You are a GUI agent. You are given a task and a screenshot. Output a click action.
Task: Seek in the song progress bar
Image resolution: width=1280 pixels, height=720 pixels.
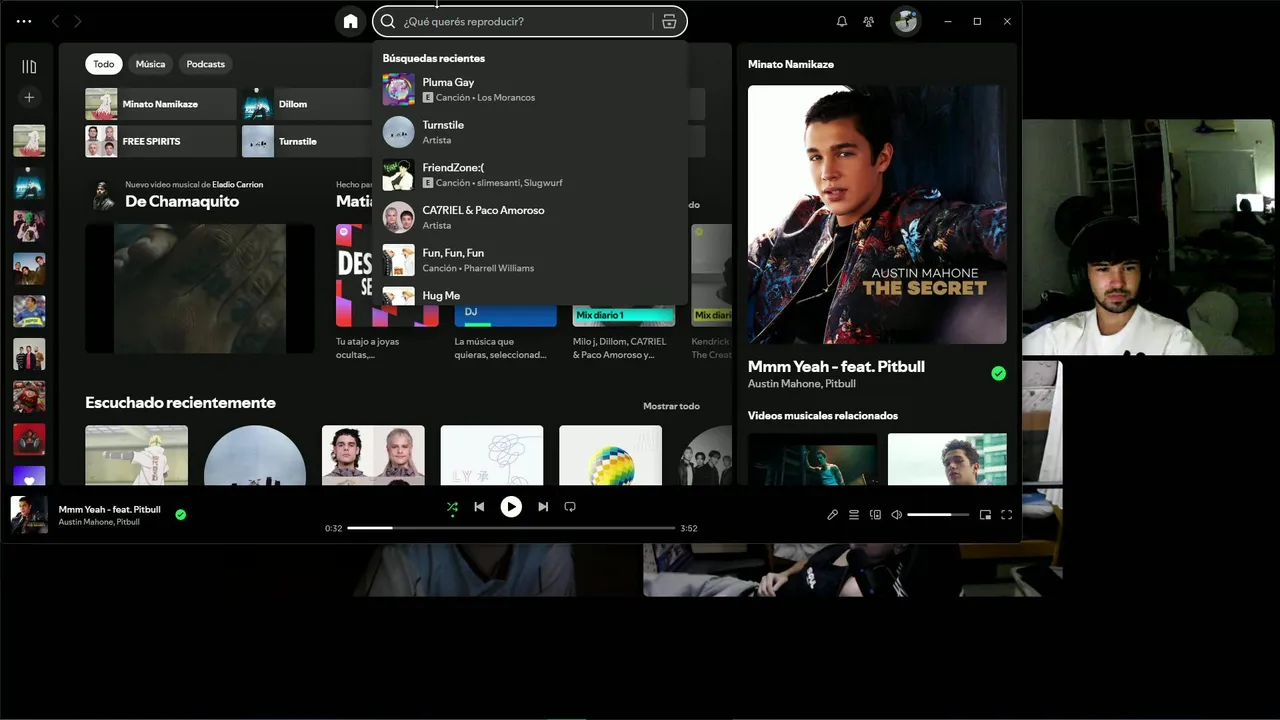[511, 528]
